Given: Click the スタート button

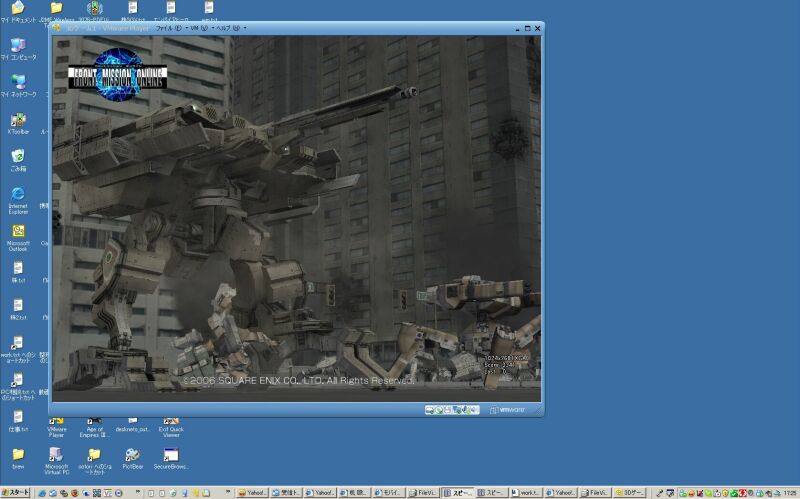Looking at the screenshot, I should (15, 492).
